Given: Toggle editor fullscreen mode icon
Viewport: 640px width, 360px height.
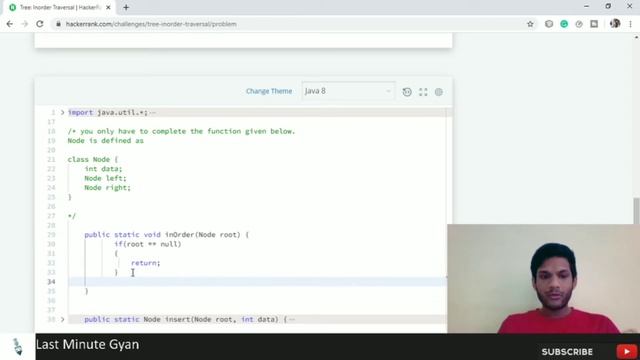Looking at the screenshot, I should click(423, 92).
